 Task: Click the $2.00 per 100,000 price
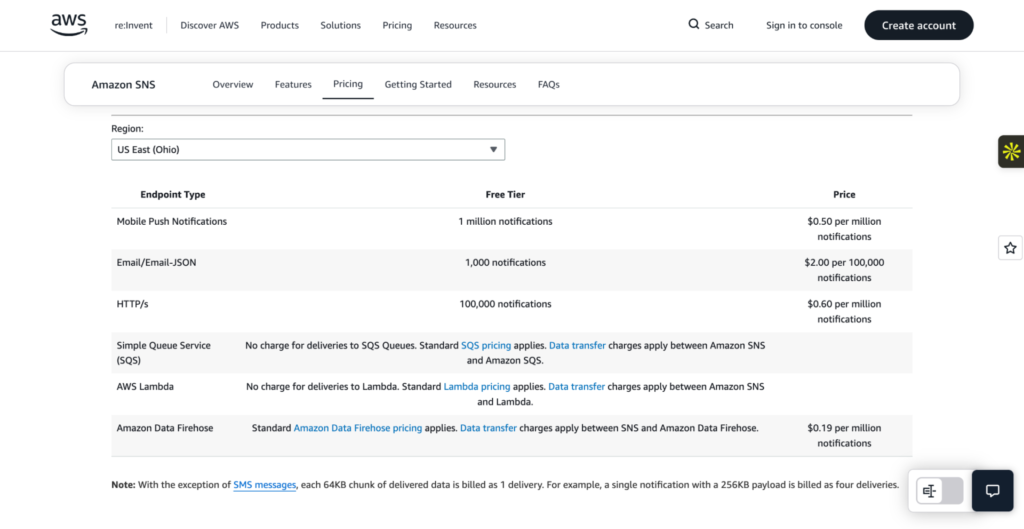point(844,270)
